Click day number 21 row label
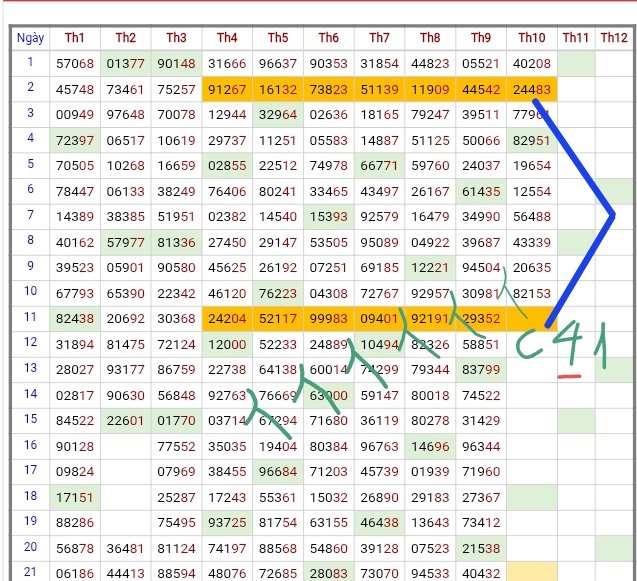Image resolution: width=637 pixels, height=581 pixels. point(30,572)
